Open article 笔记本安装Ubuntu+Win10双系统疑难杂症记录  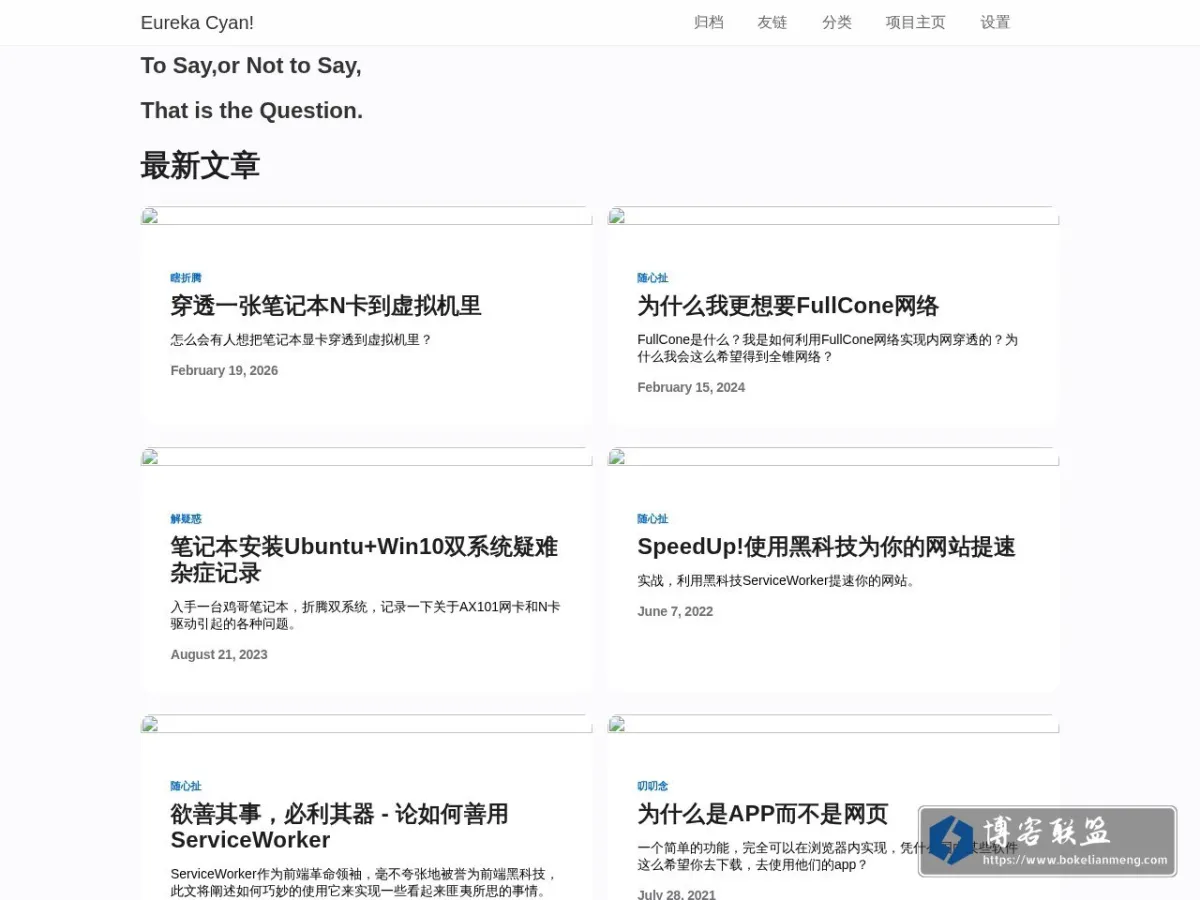point(364,560)
